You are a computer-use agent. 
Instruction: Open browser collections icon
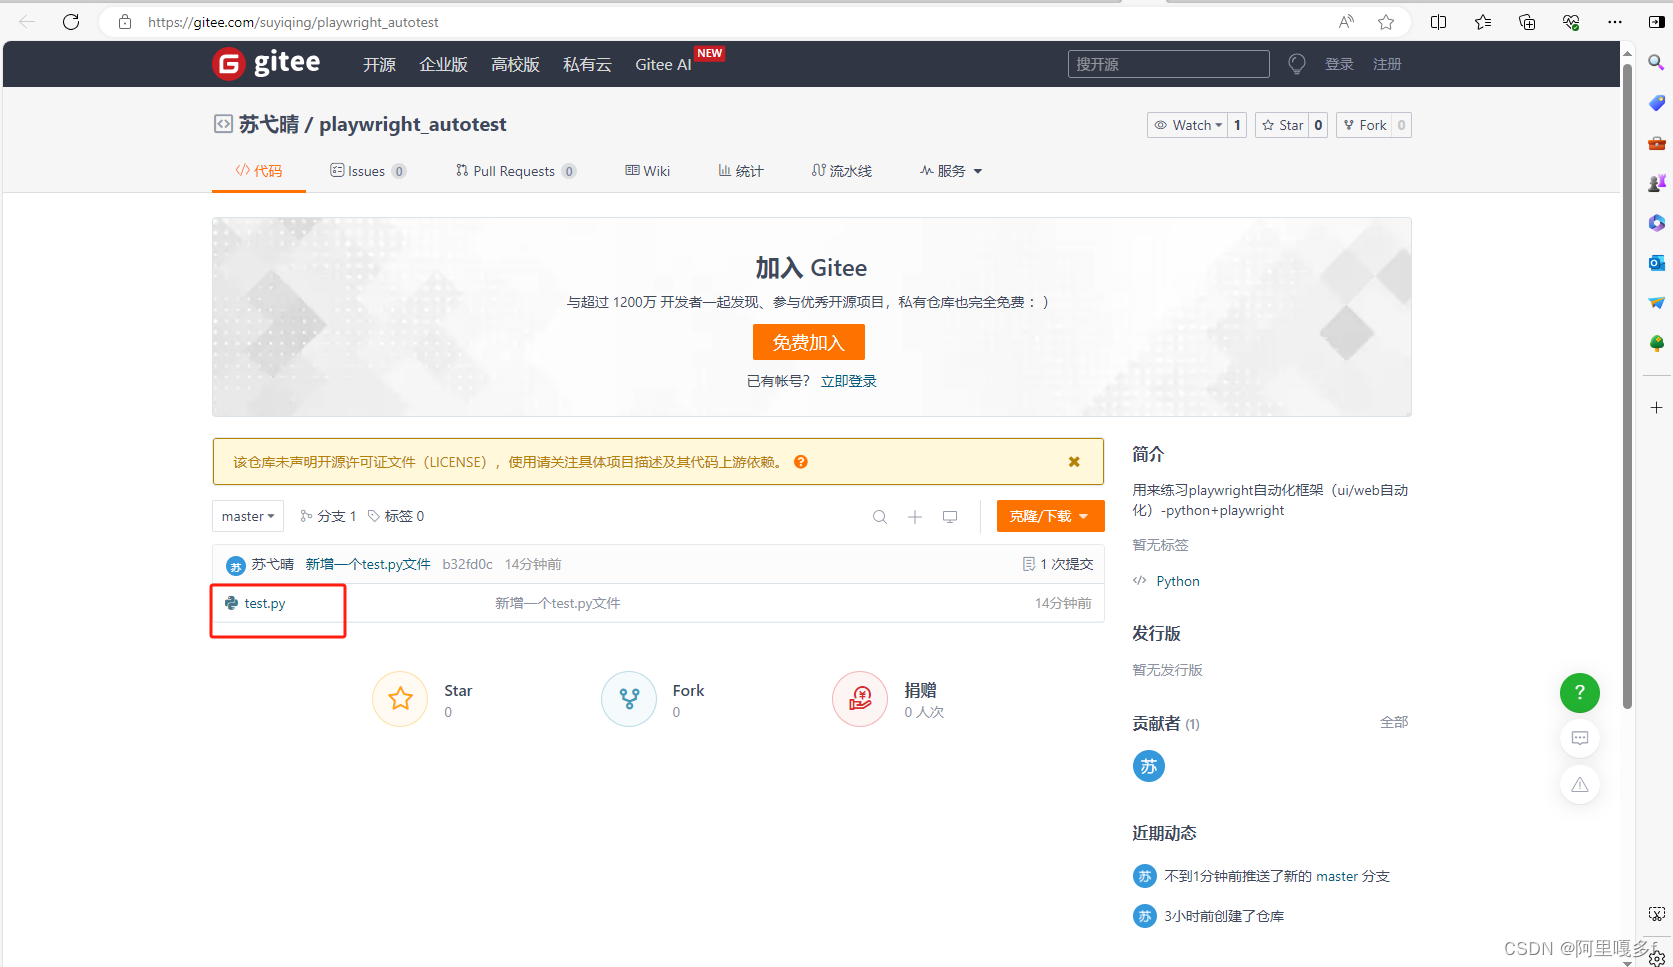1527,22
